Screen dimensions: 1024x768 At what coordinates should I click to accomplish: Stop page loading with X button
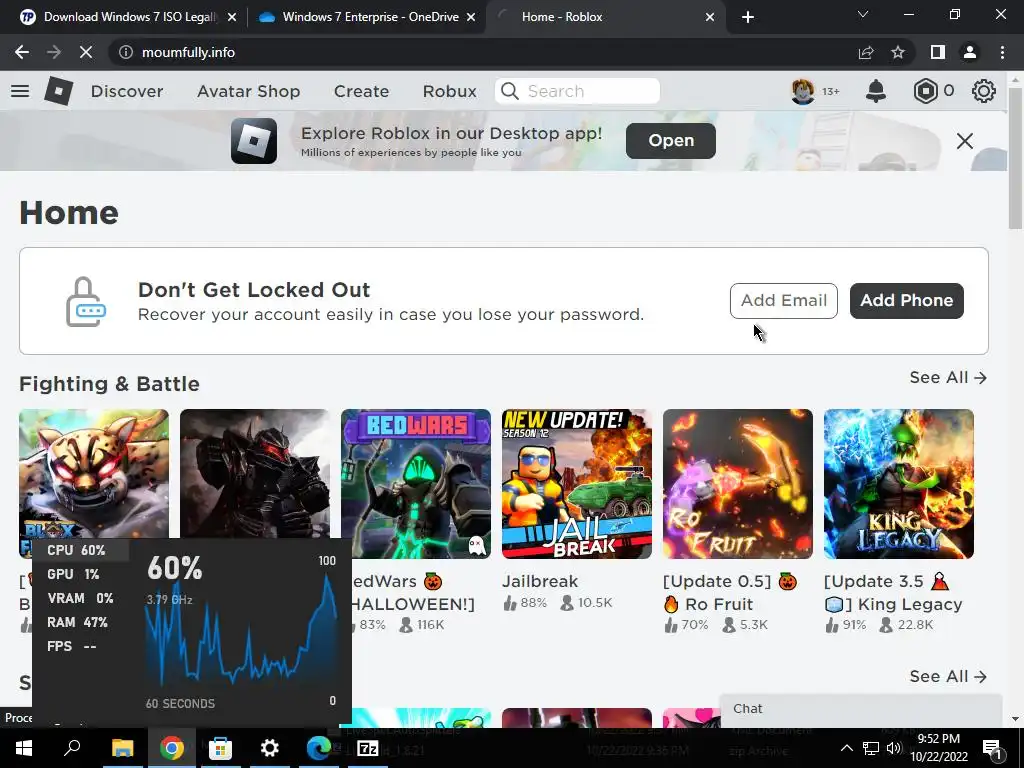(x=86, y=52)
